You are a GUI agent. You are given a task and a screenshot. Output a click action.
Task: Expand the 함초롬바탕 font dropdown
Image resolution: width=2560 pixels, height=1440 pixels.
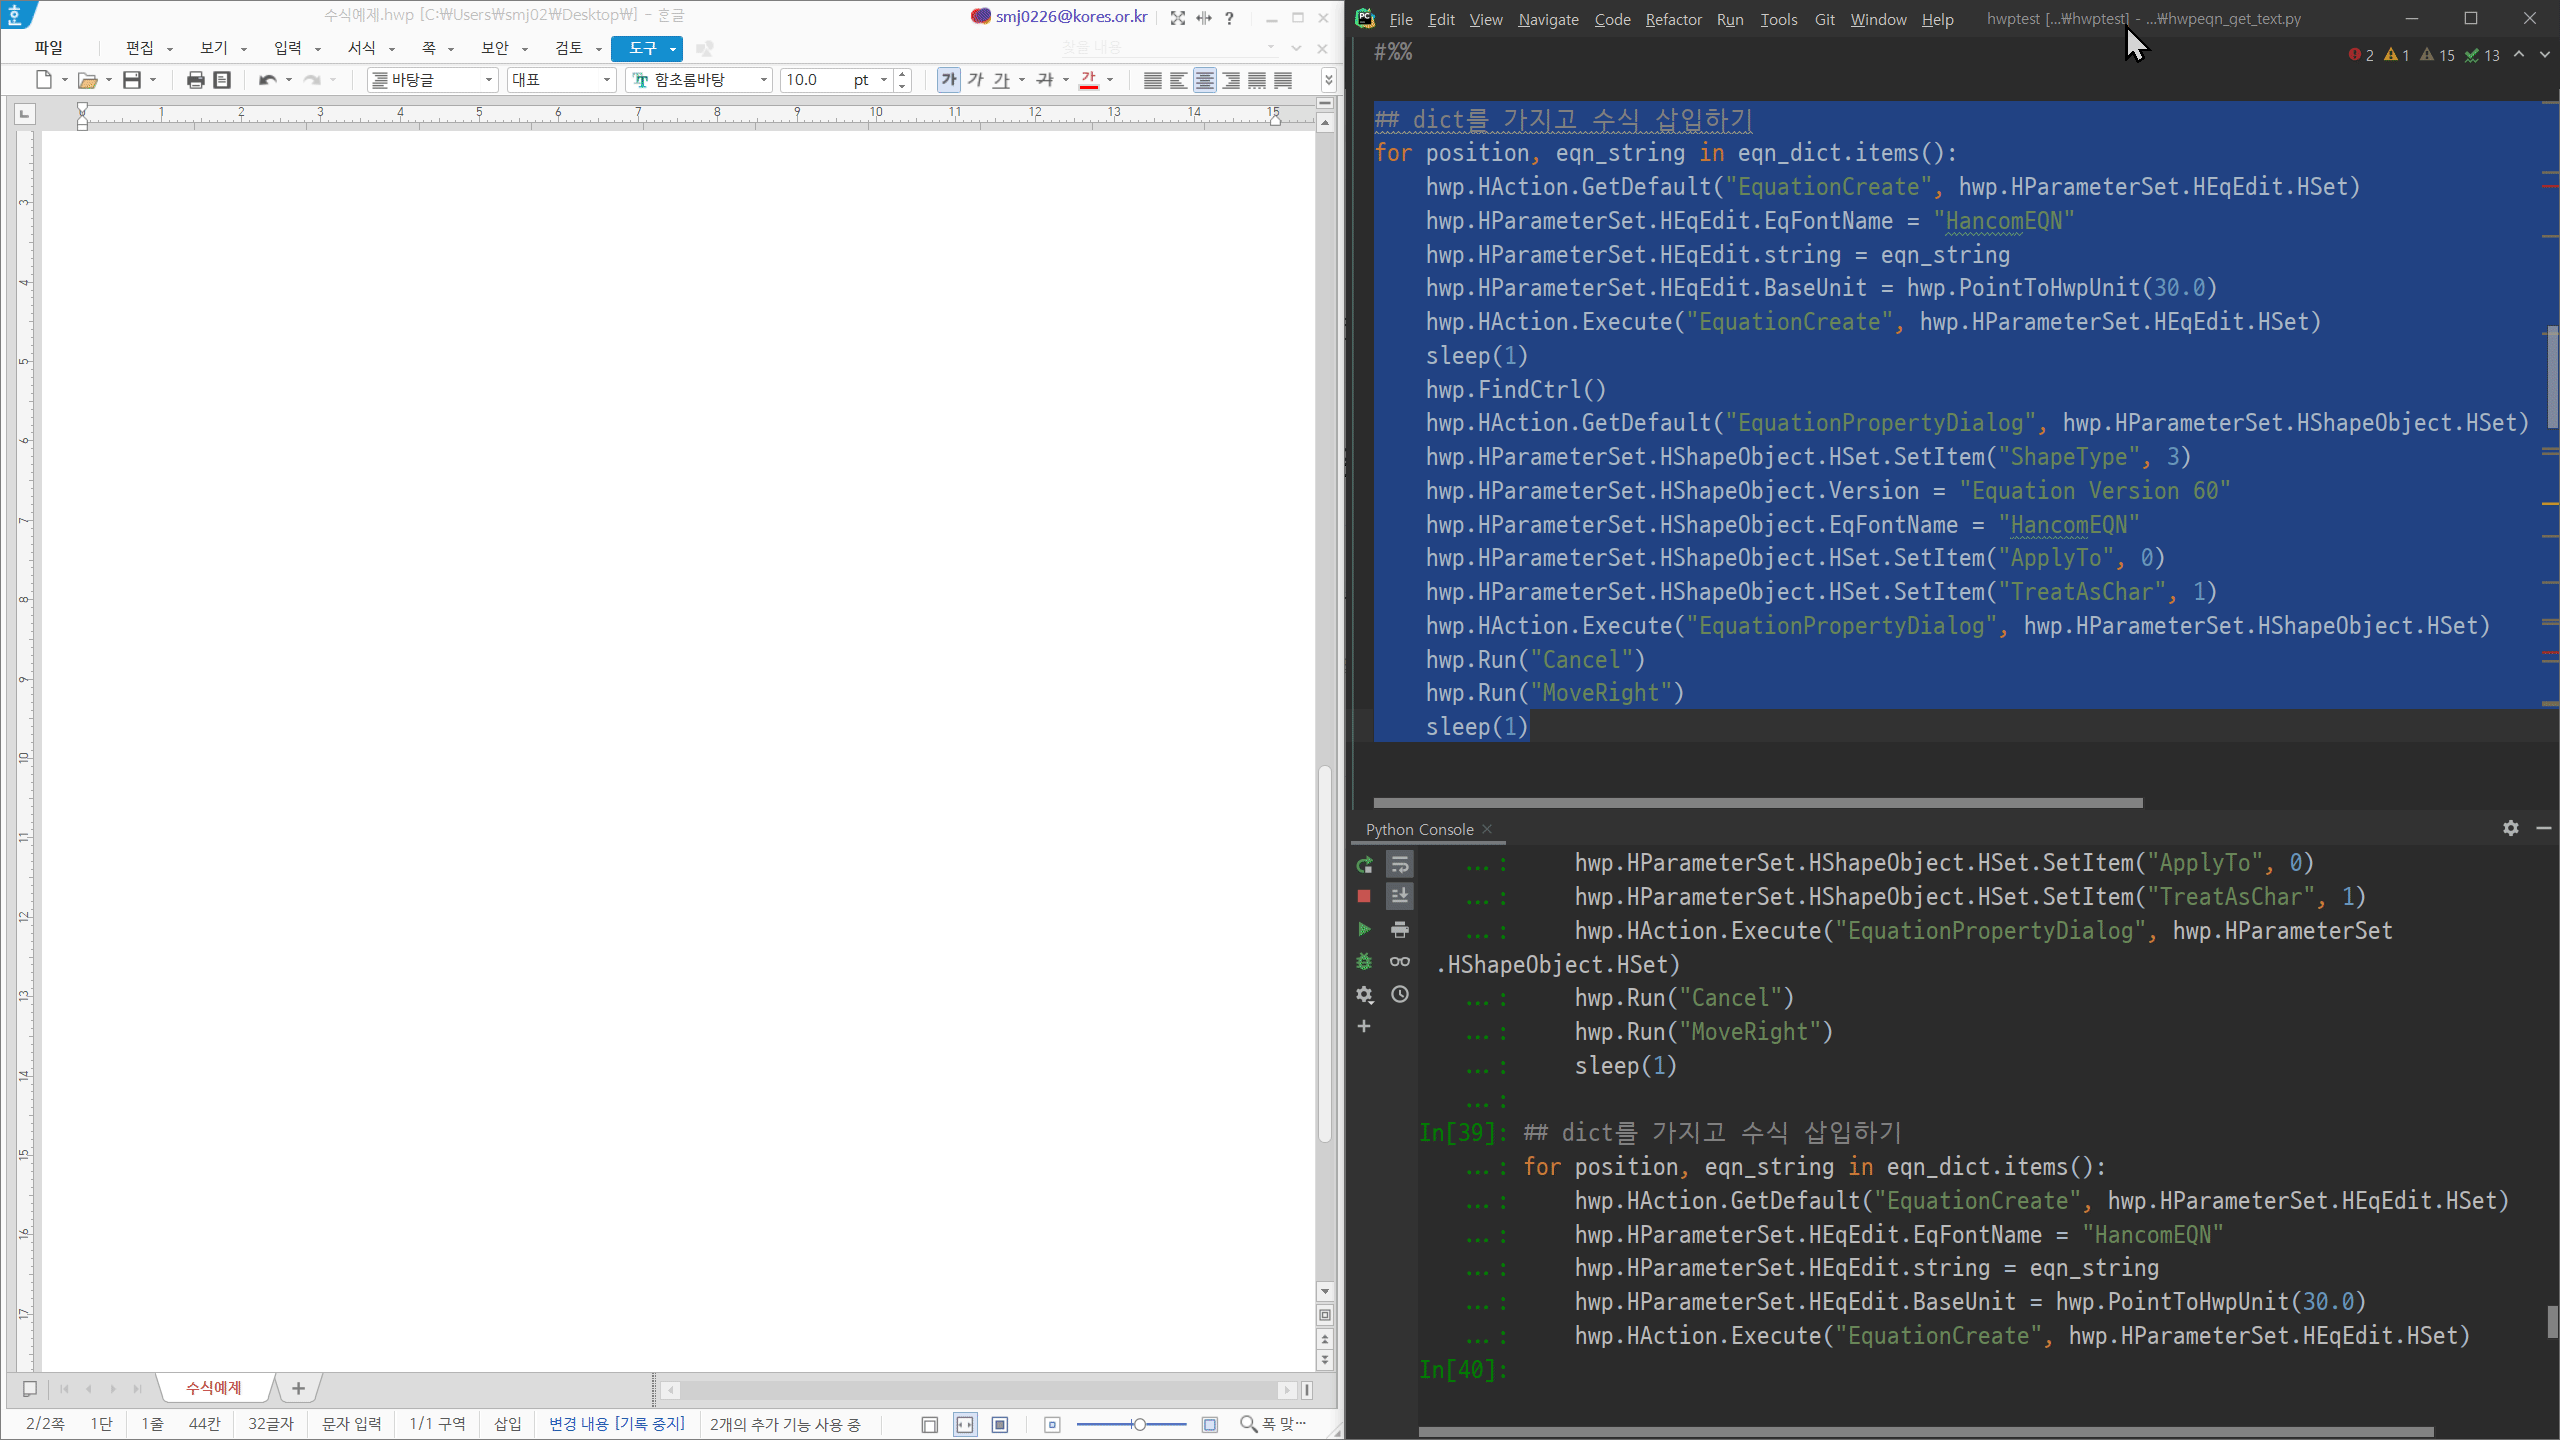[x=764, y=80]
